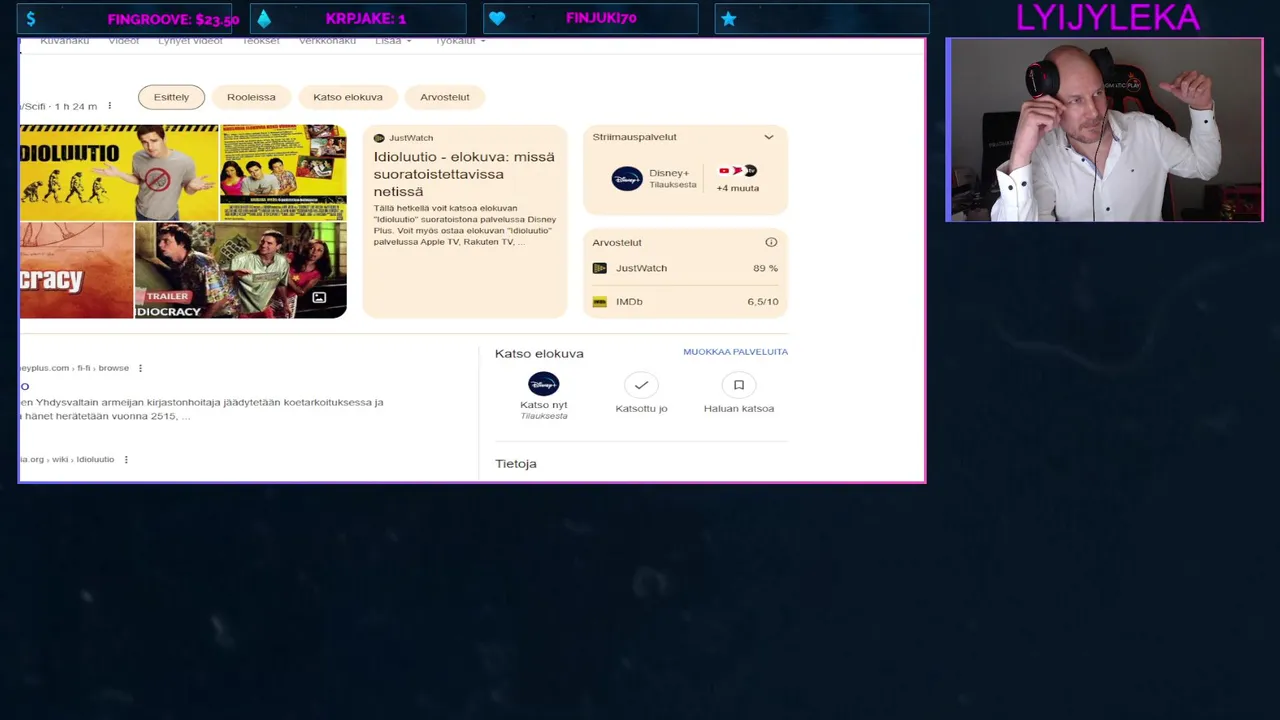Open the info icon beside Arvostelut
Viewport: 1280px width, 720px height.
point(771,242)
